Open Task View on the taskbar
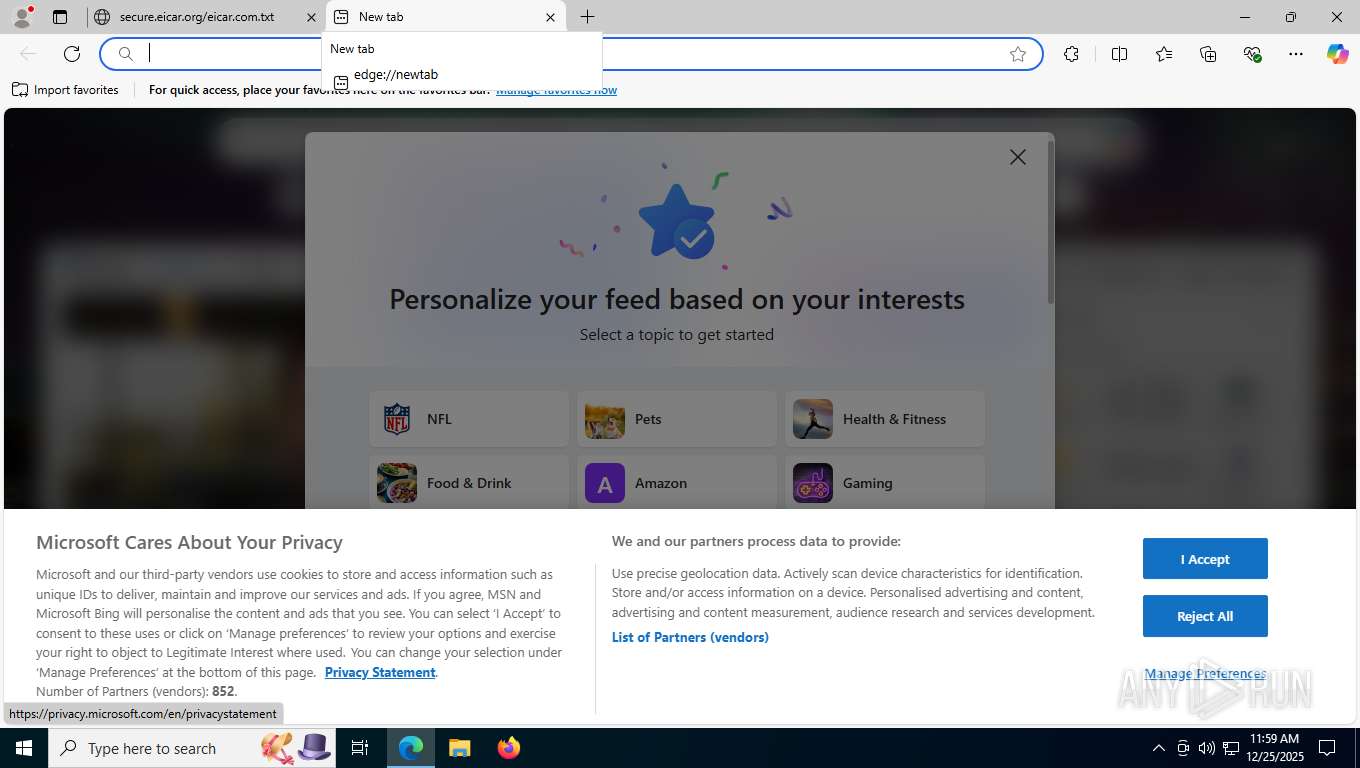 [x=360, y=748]
